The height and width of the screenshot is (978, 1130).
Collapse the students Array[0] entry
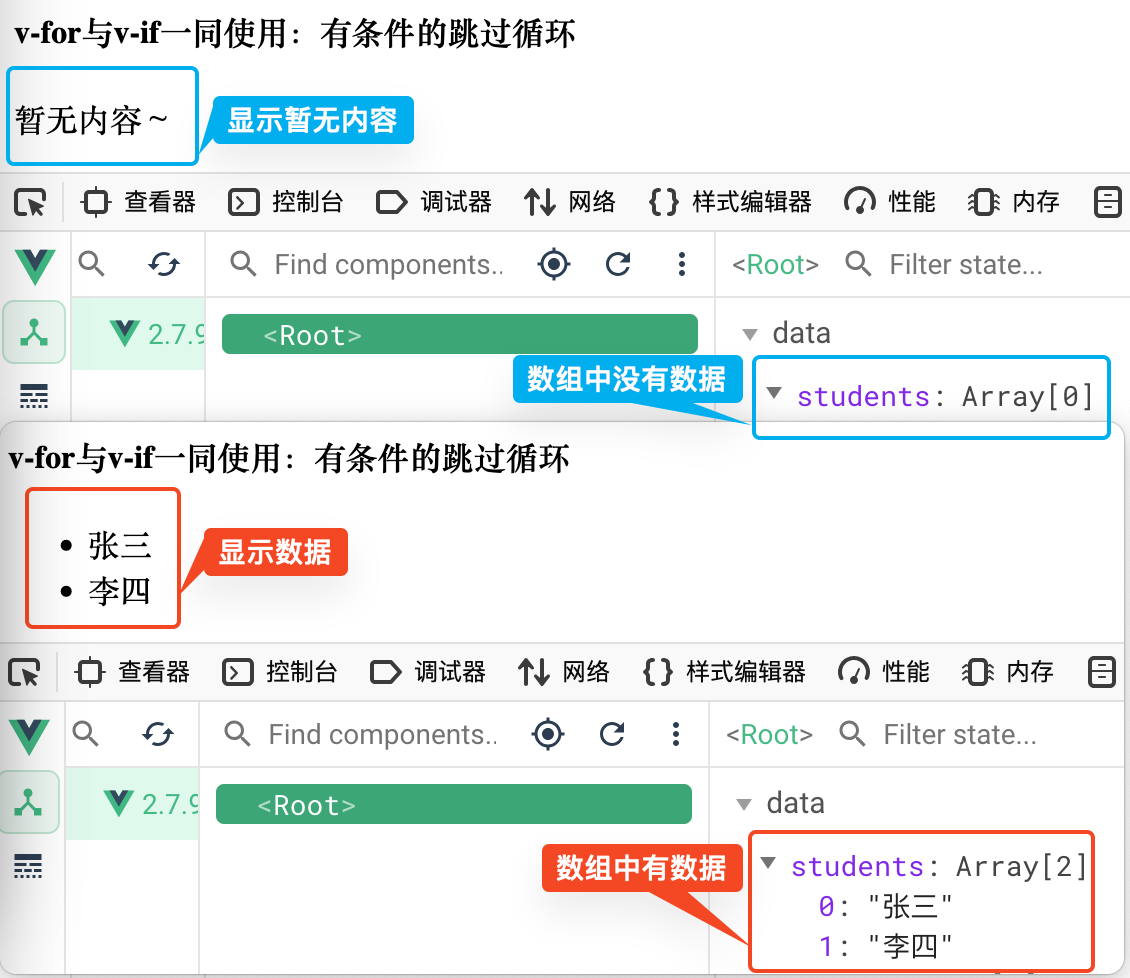tap(773, 393)
